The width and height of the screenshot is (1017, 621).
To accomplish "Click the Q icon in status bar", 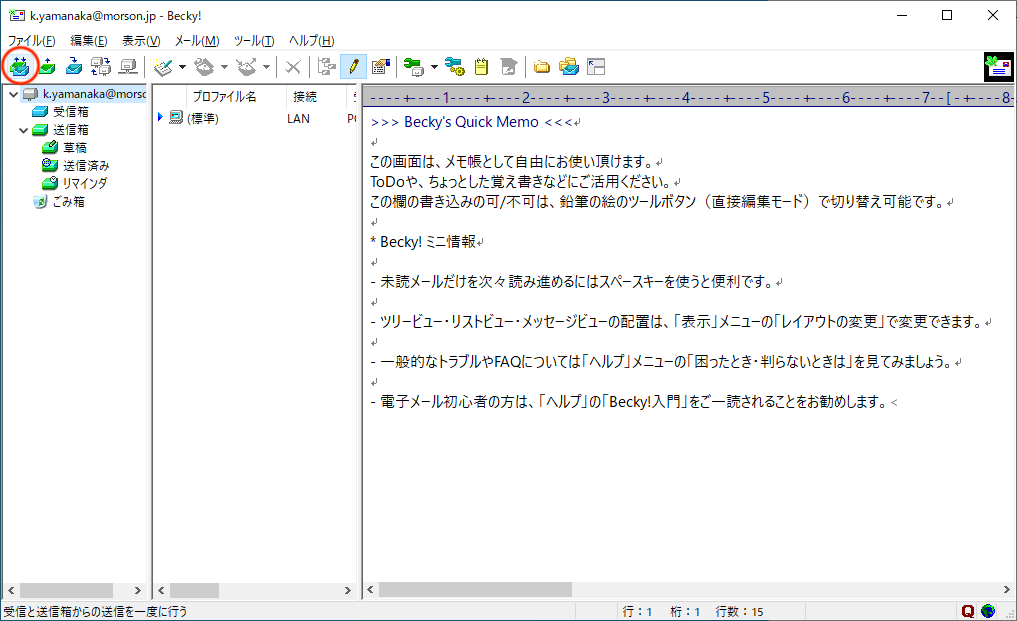I will 968,611.
